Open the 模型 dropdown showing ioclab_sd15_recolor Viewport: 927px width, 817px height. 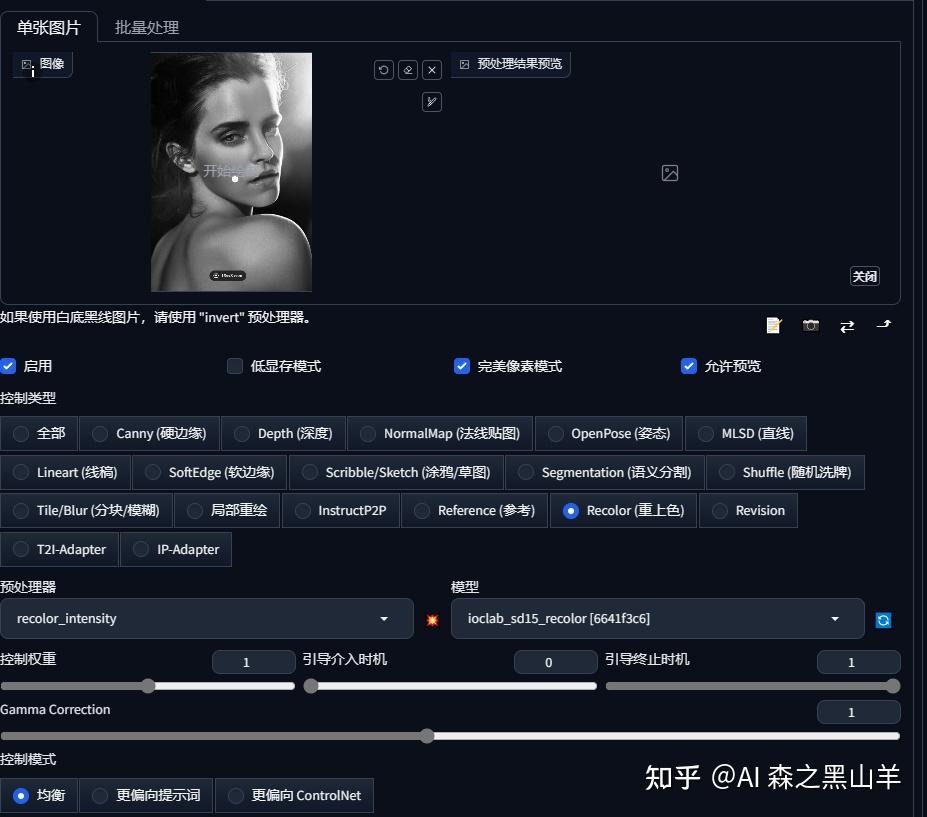click(656, 619)
